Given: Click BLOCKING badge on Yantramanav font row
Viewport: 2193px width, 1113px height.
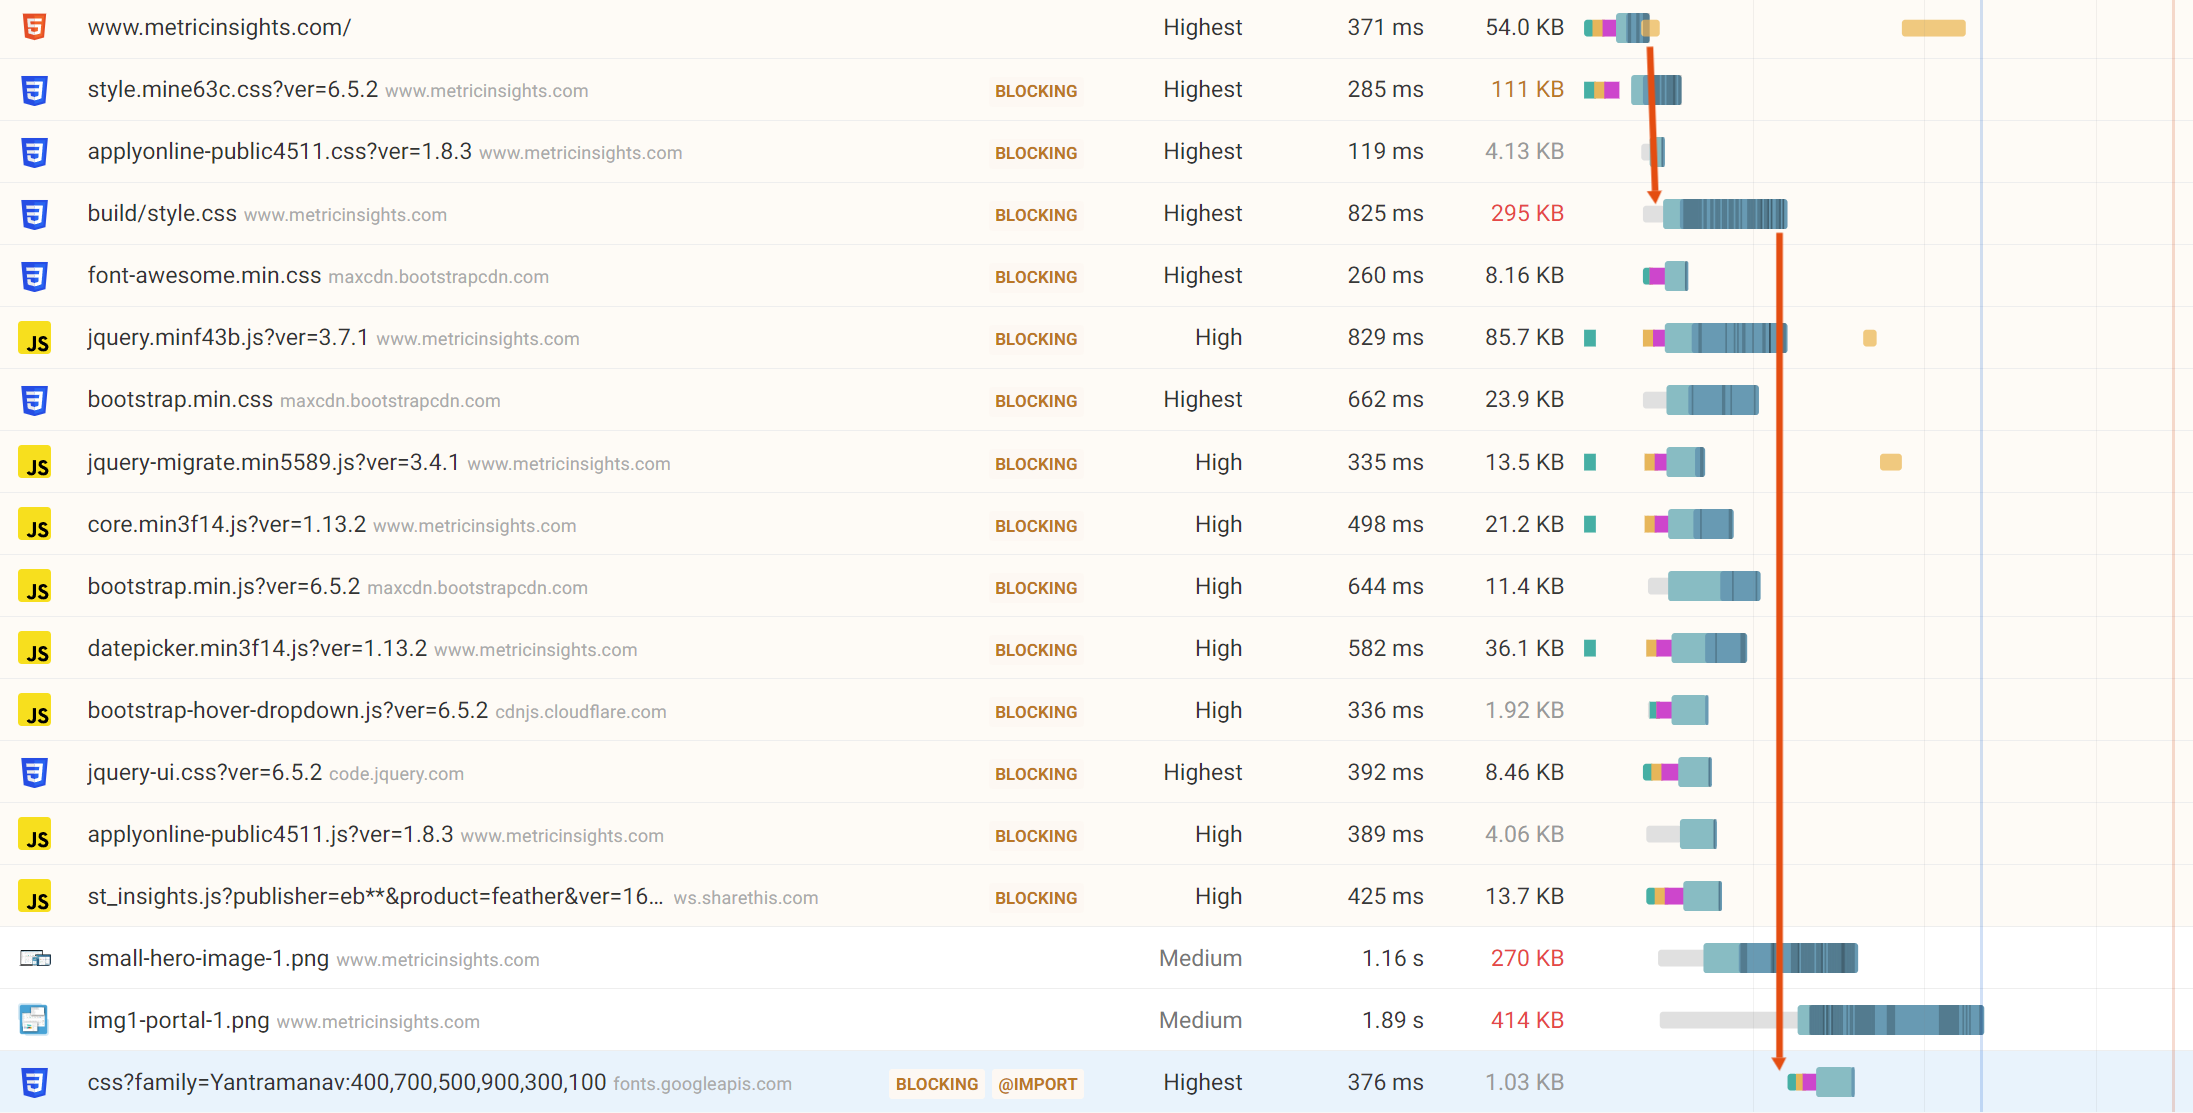Looking at the screenshot, I should point(937,1084).
